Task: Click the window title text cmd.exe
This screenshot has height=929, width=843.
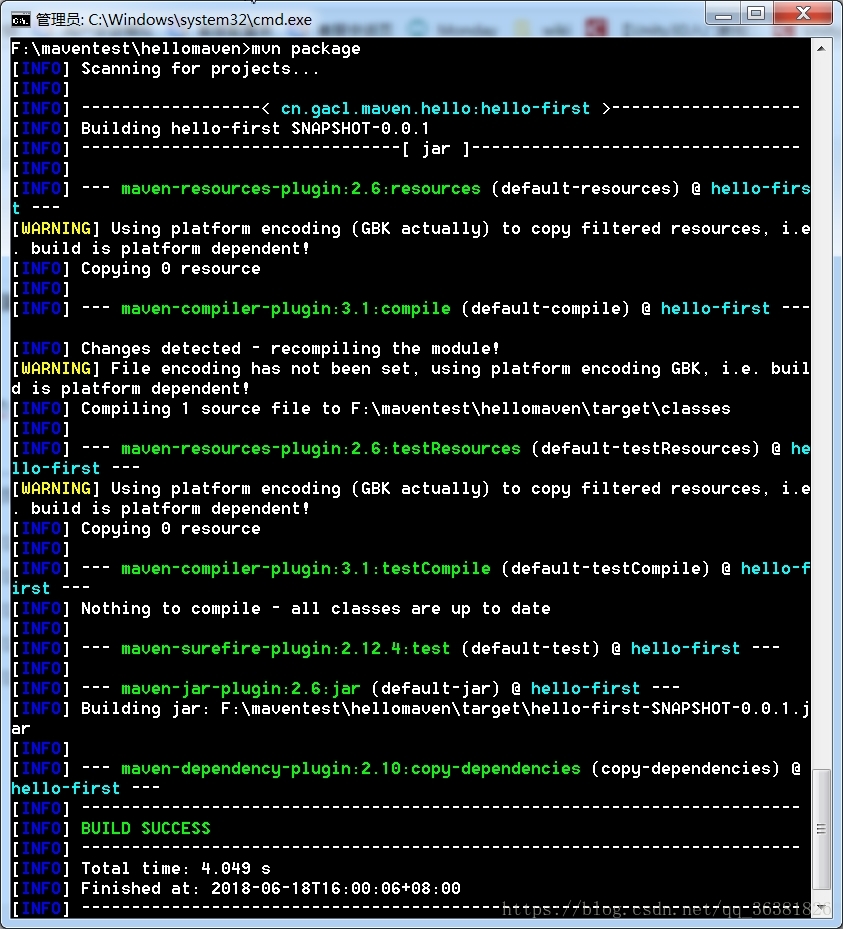Action: tap(174, 20)
